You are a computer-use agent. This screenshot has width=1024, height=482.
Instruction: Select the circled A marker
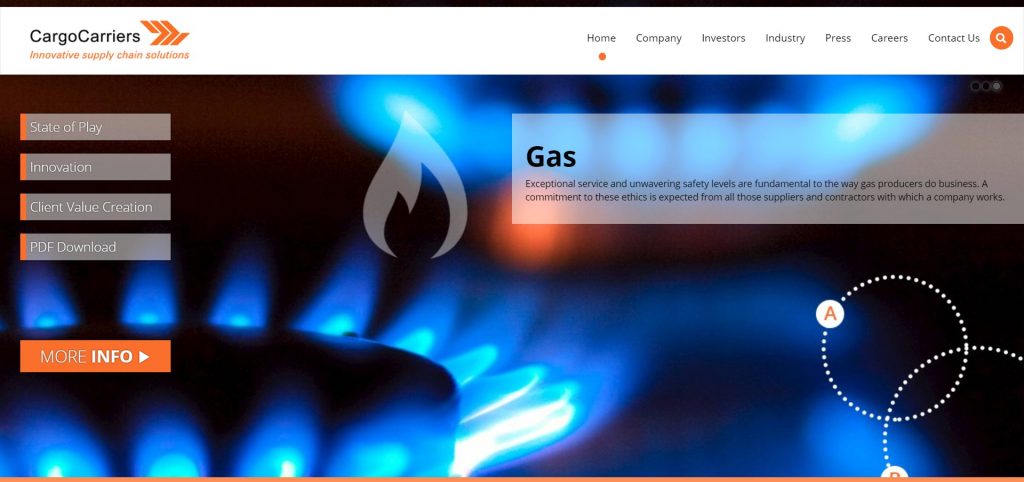[830, 314]
